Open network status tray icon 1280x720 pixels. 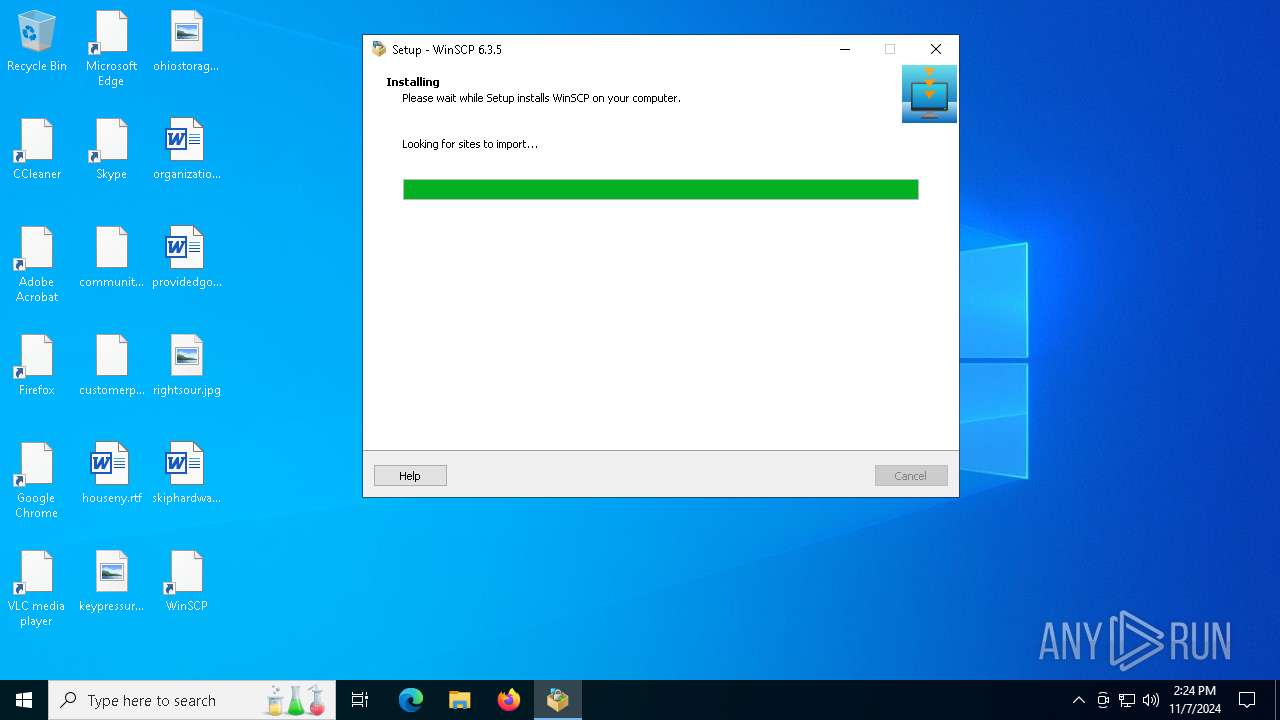pyautogui.click(x=1127, y=700)
